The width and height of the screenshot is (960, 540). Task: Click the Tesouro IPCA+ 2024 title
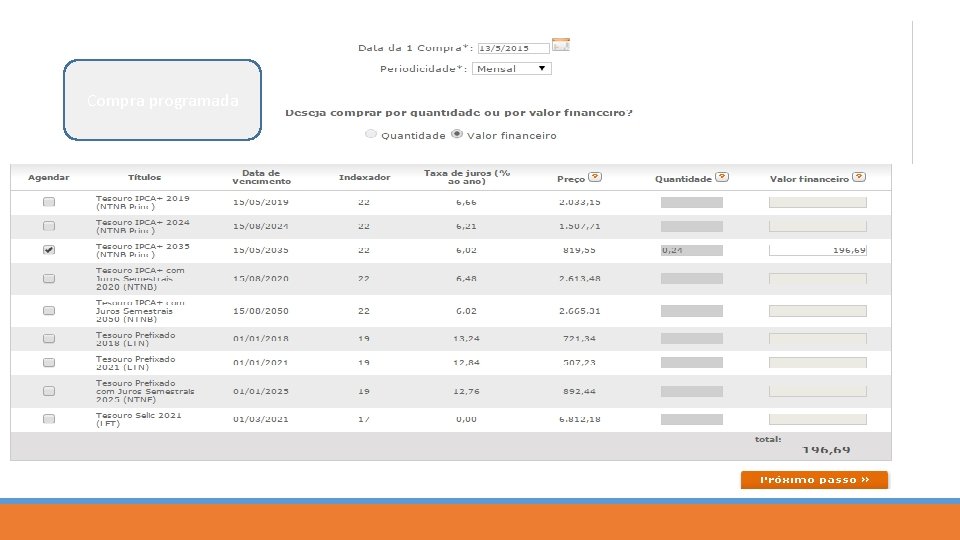point(143,227)
